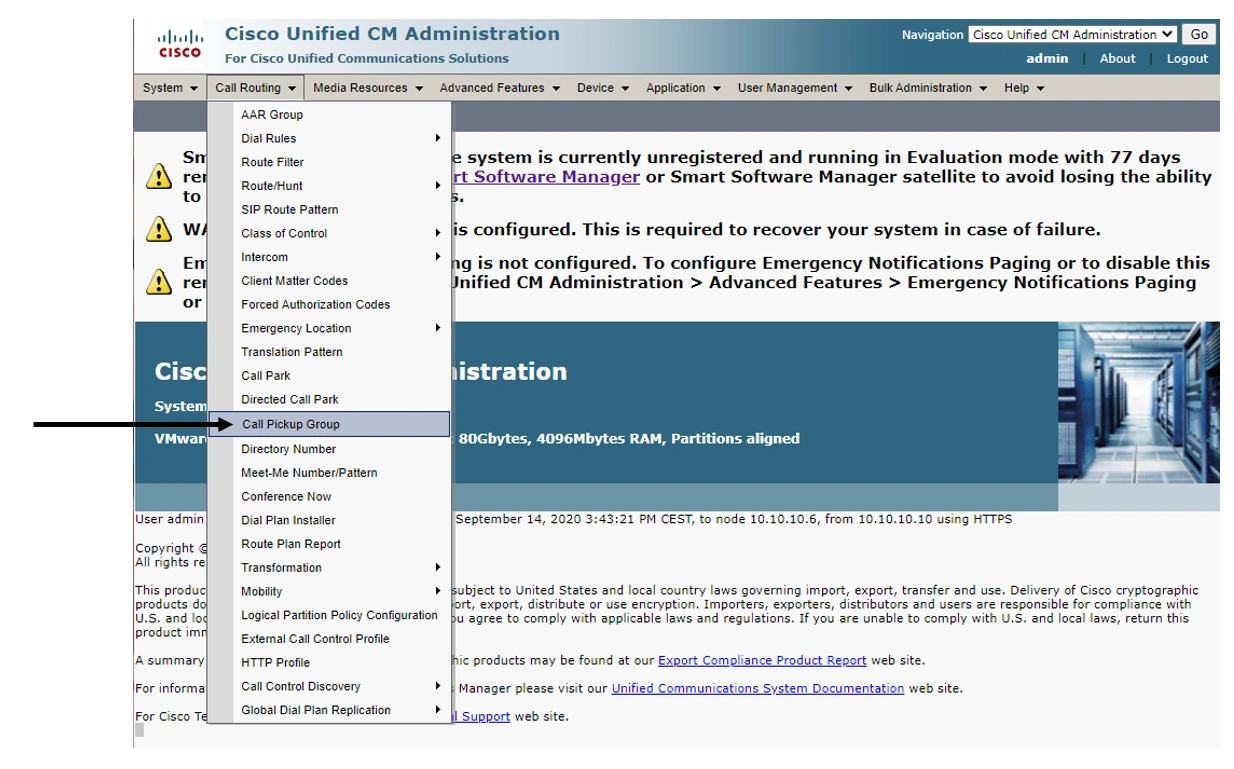
Task: Open the Export Compliance Product Report link
Action: click(763, 660)
